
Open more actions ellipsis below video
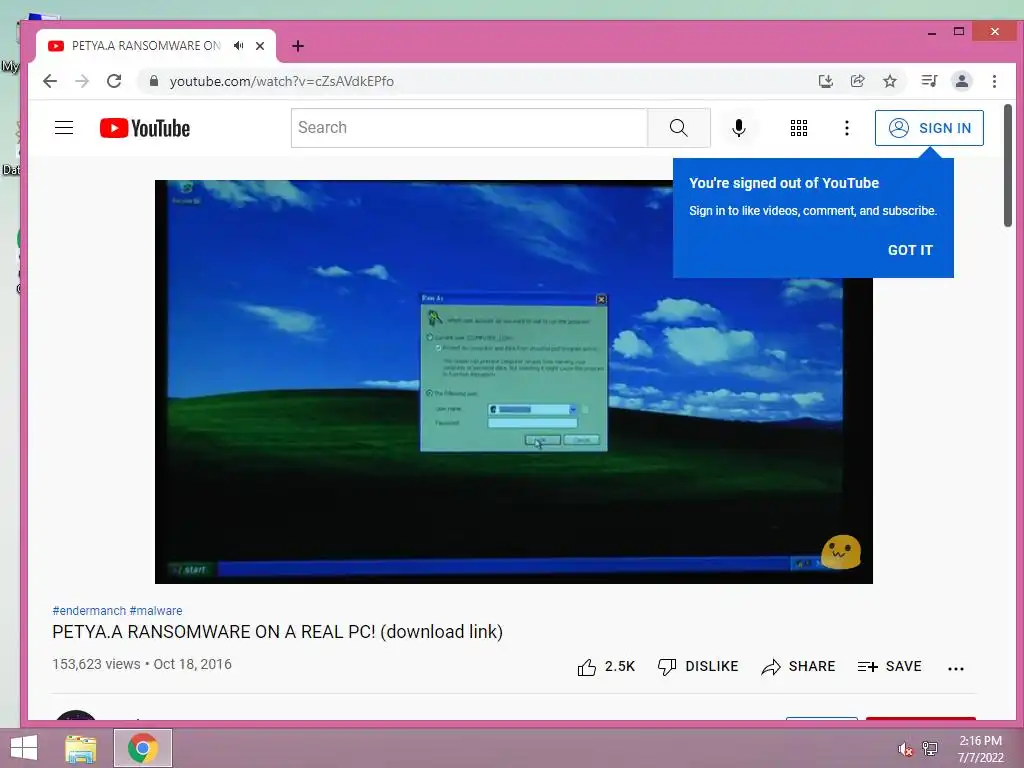955,668
